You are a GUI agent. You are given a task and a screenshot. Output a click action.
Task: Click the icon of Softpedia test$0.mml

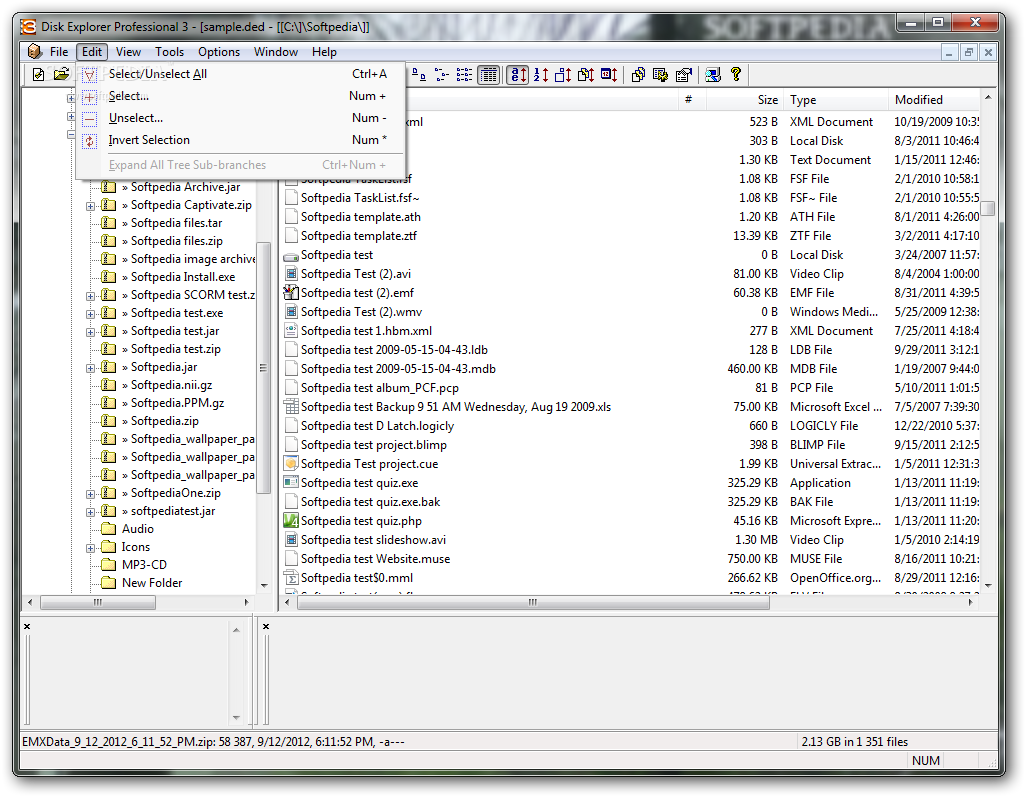pos(291,578)
